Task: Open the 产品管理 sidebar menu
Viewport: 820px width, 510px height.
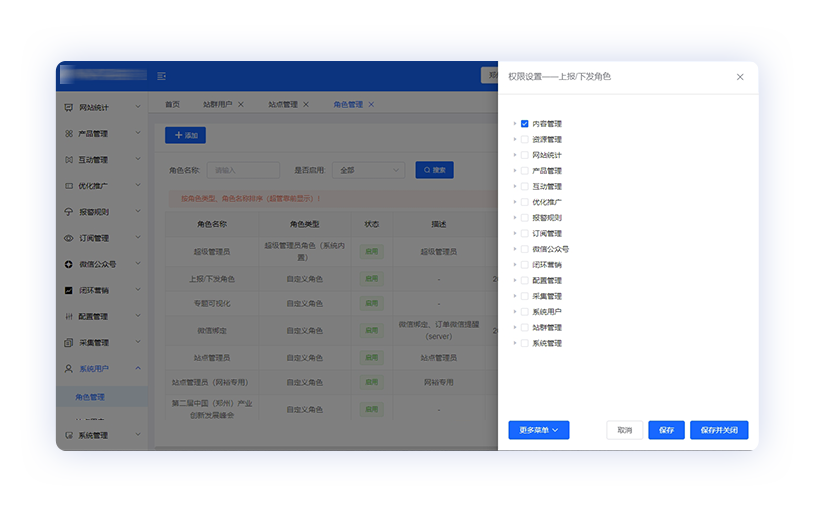Action: coord(102,133)
